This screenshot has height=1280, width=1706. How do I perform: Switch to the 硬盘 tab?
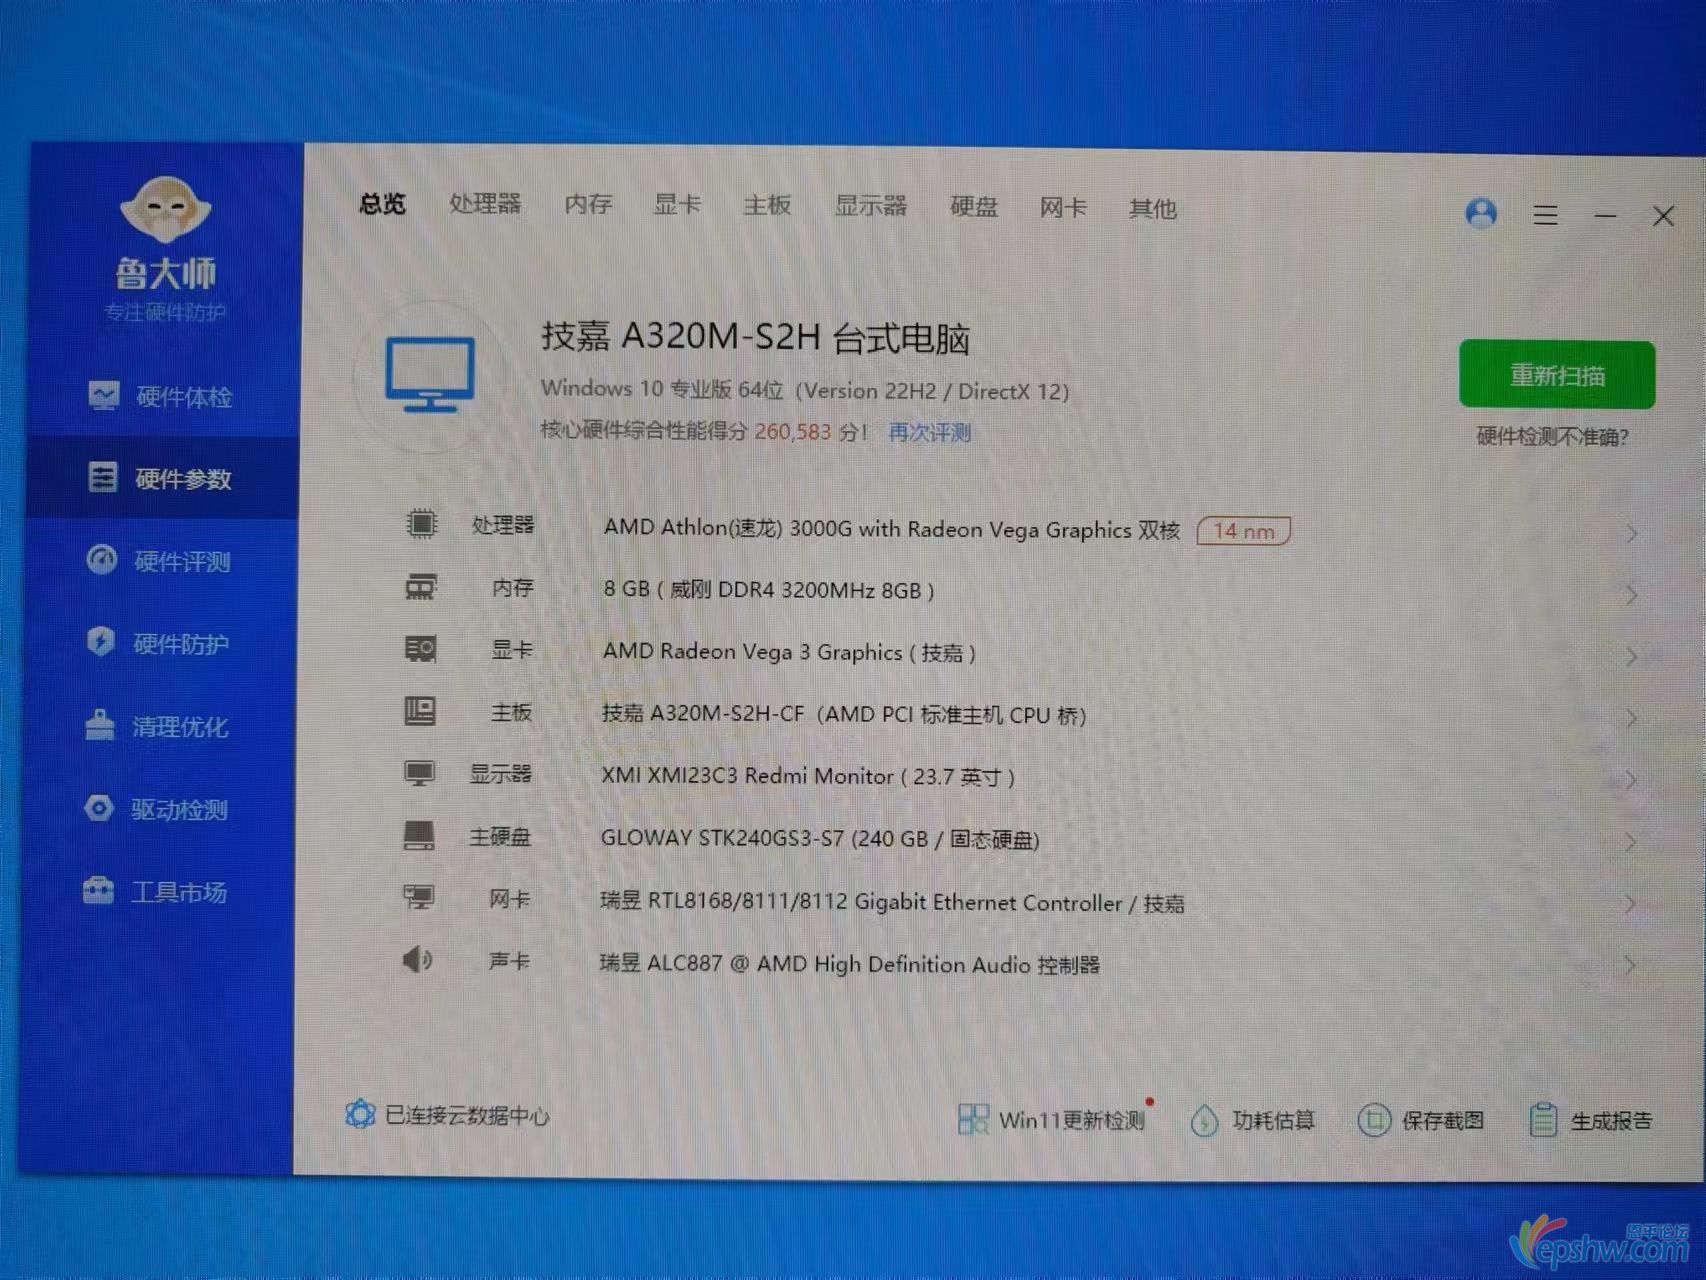coord(974,207)
